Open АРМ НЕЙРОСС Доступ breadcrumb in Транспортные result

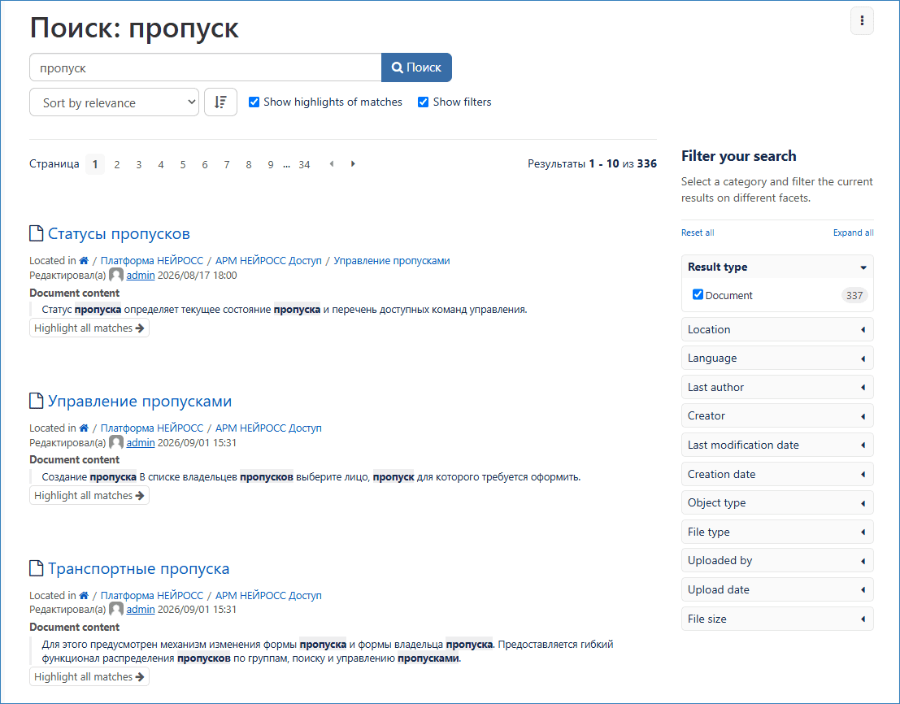click(x=268, y=596)
